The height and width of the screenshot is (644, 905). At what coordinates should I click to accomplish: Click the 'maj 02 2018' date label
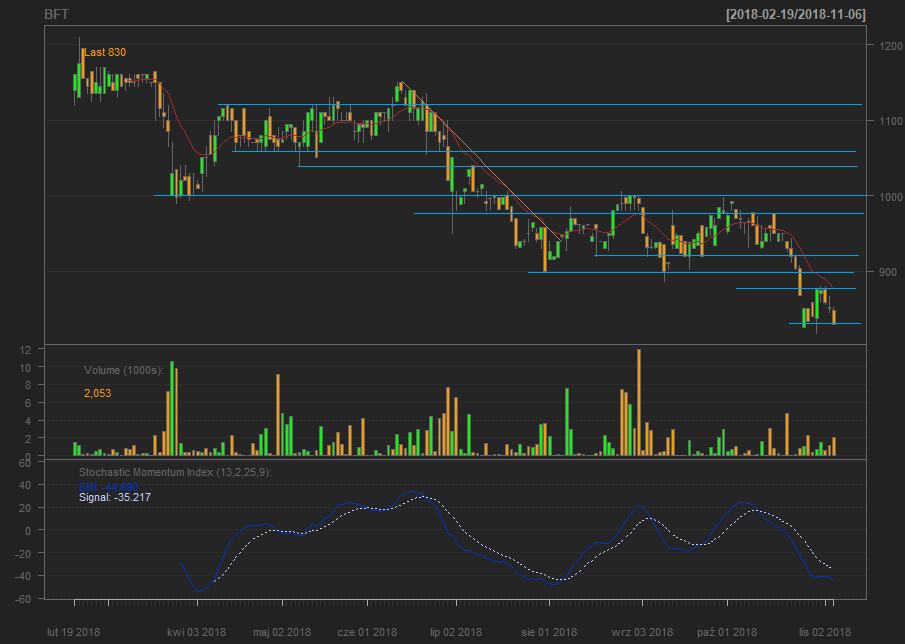282,632
